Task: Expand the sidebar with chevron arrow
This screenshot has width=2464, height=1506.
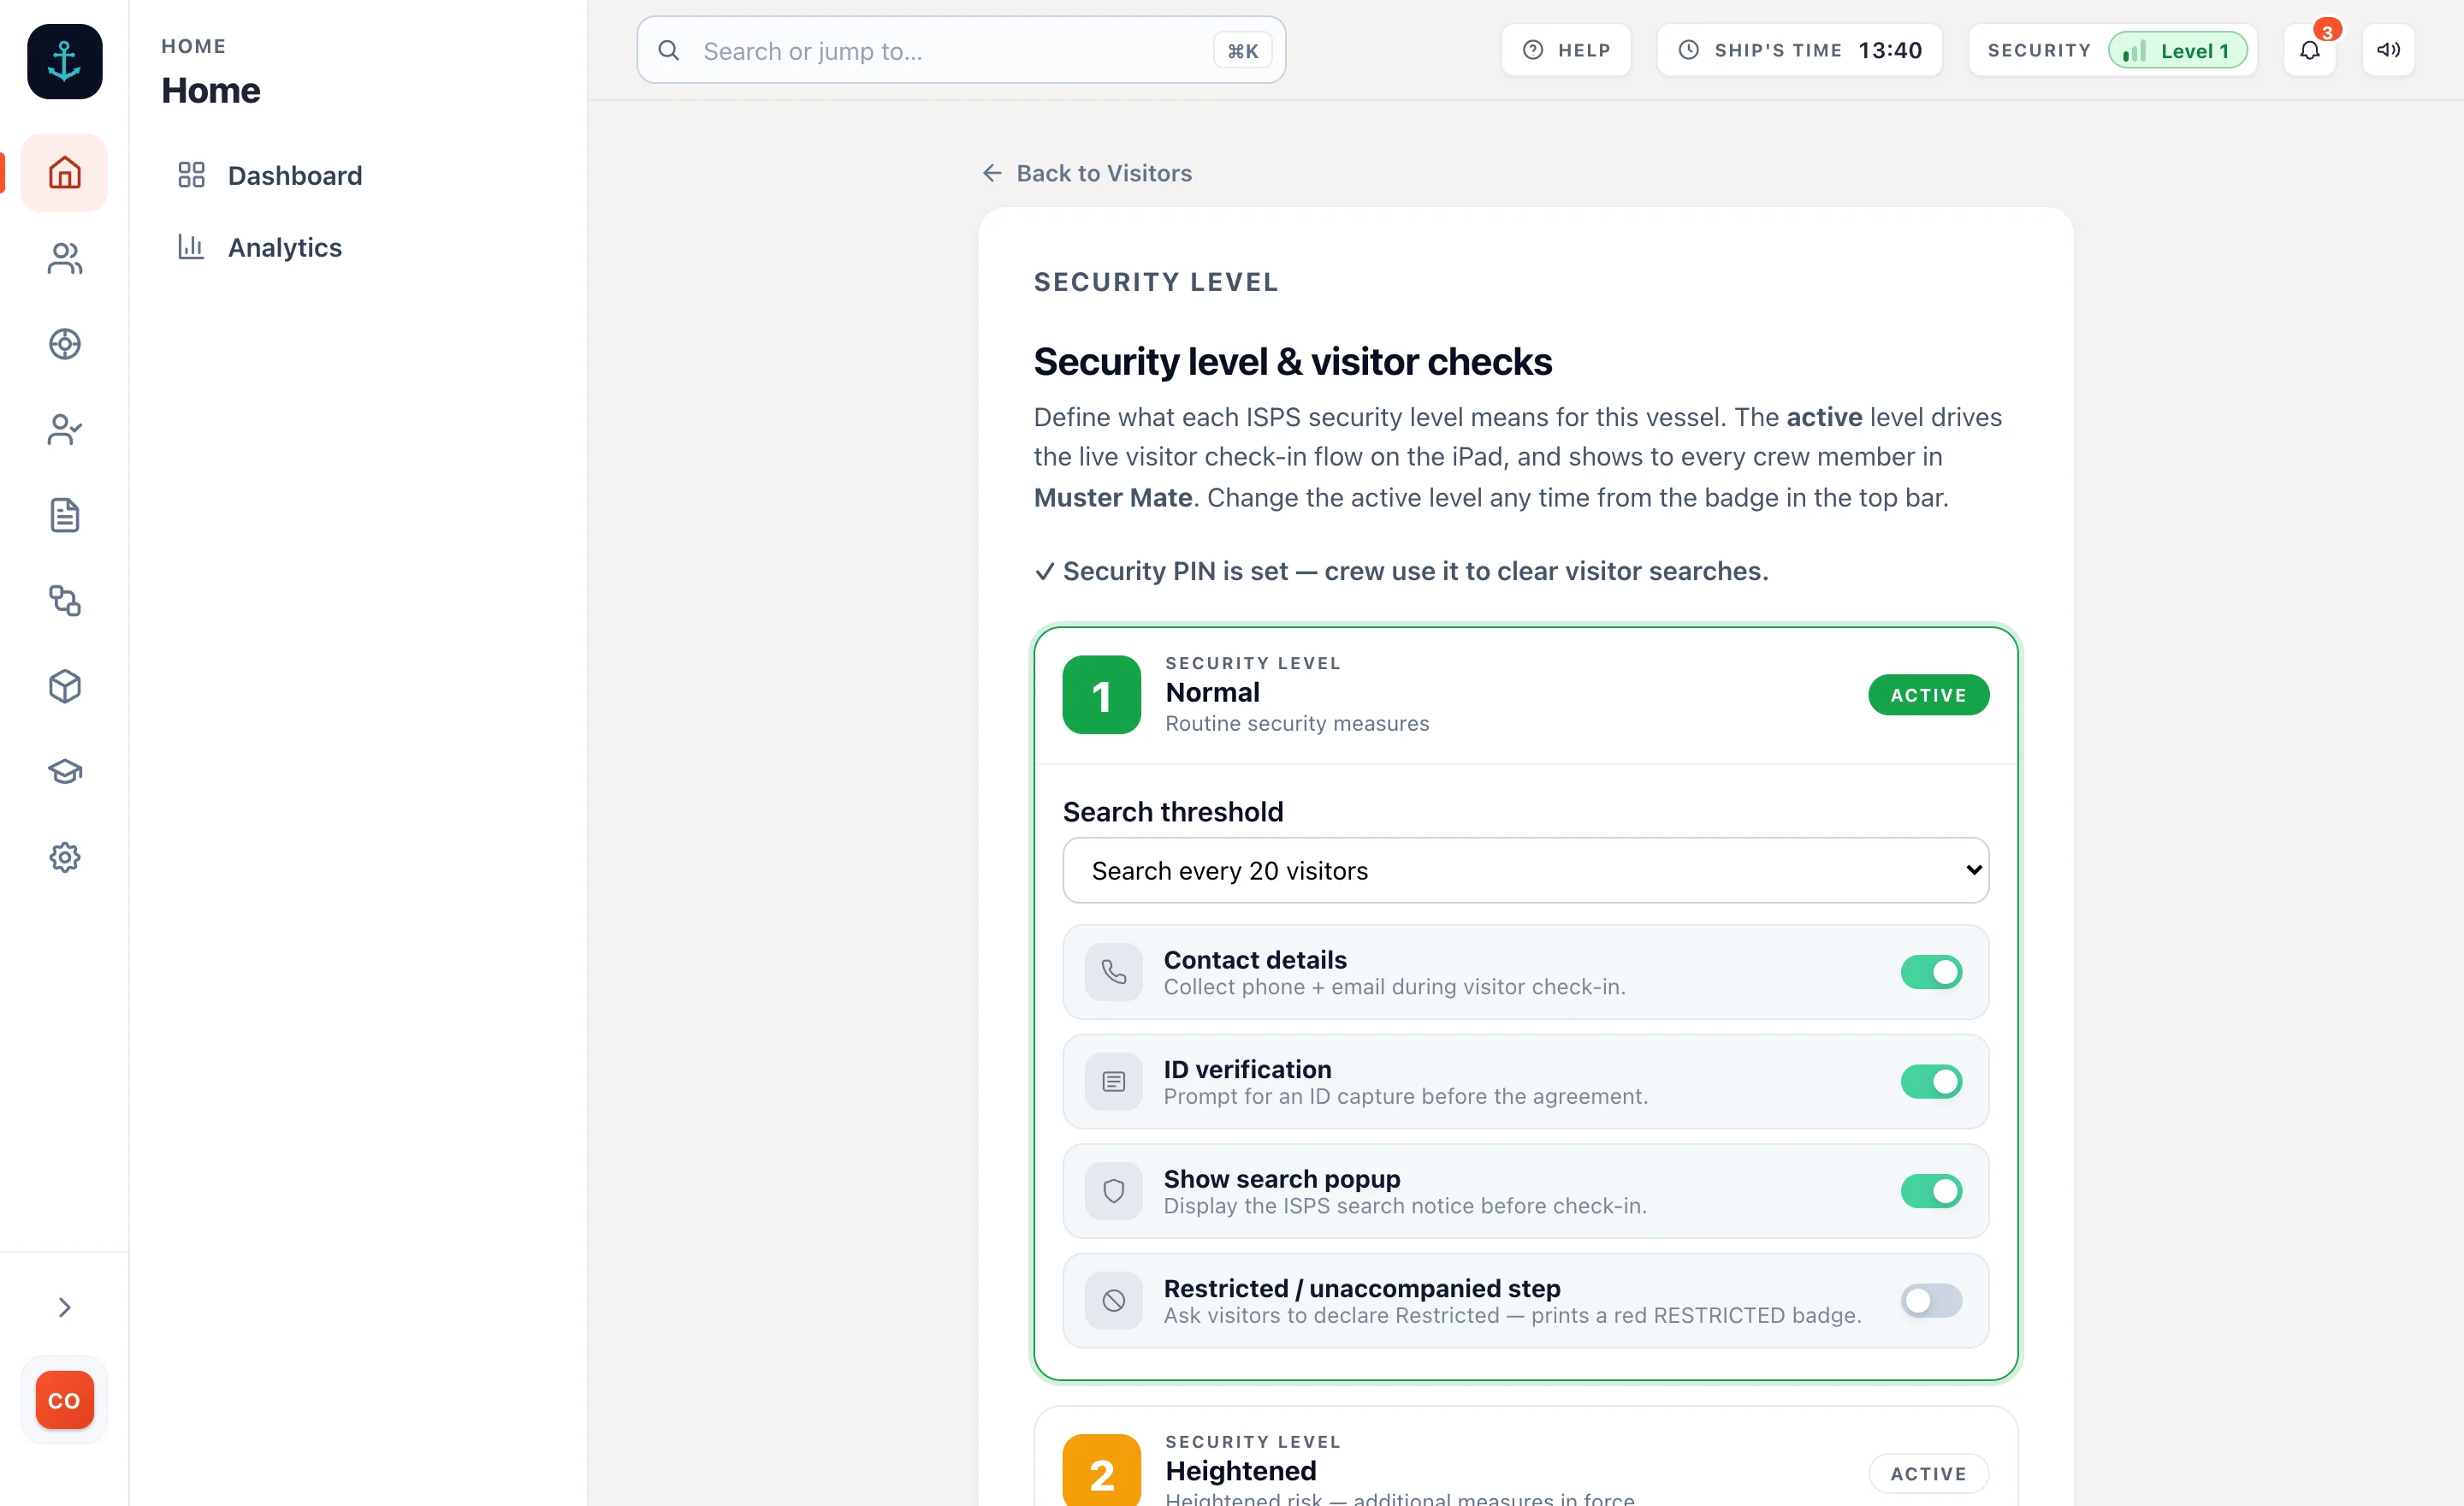Action: click(x=64, y=1307)
